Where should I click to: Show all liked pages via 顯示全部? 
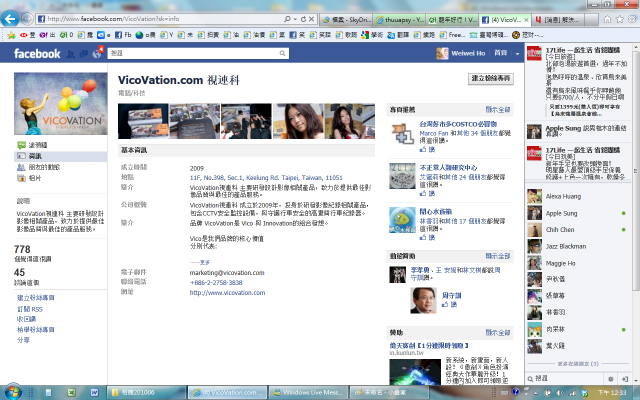point(498,109)
